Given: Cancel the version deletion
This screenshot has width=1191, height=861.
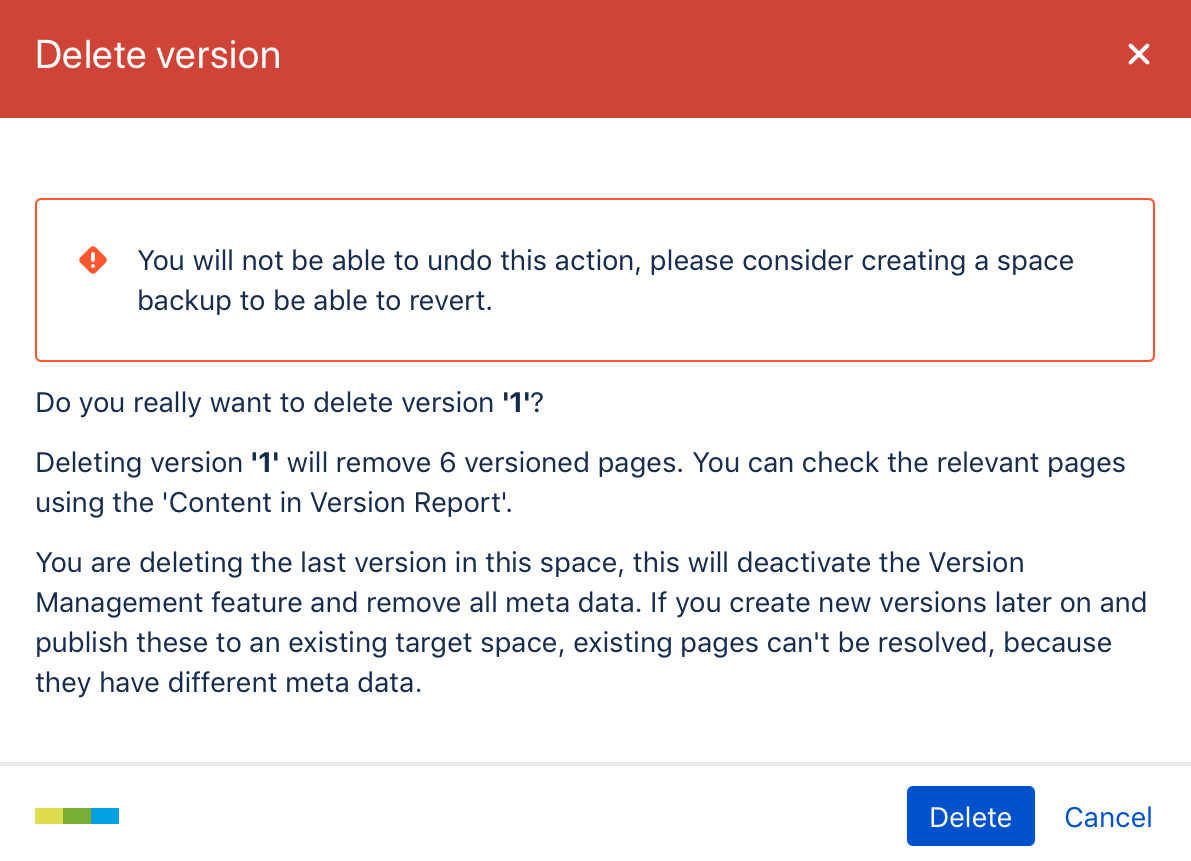Looking at the screenshot, I should (x=1108, y=817).
